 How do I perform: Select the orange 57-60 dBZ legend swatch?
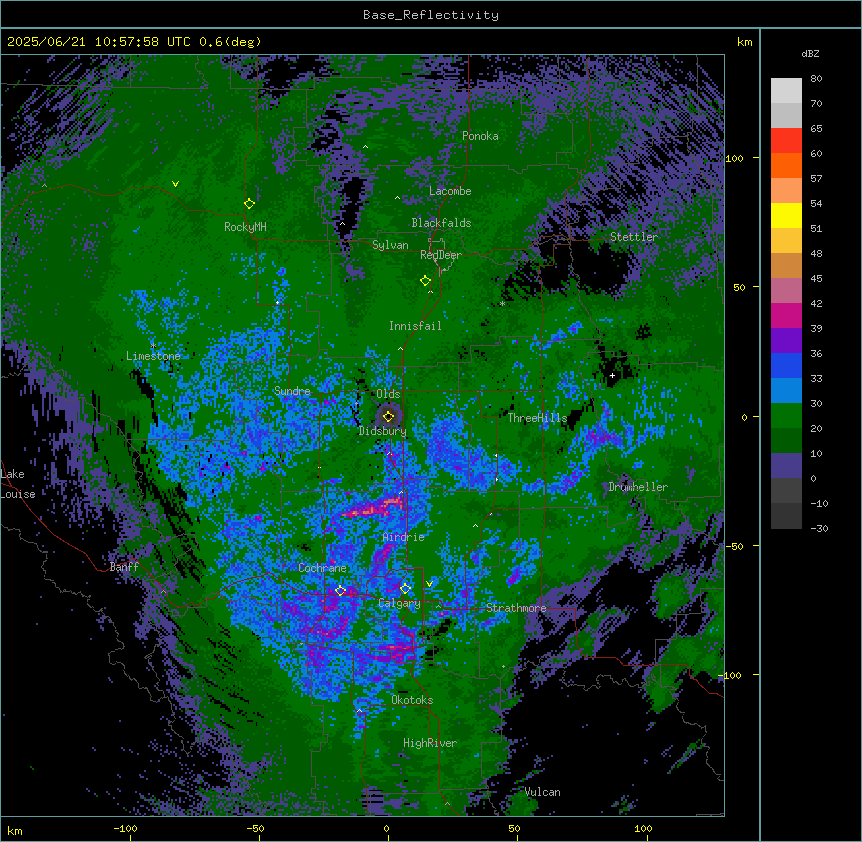click(x=786, y=165)
